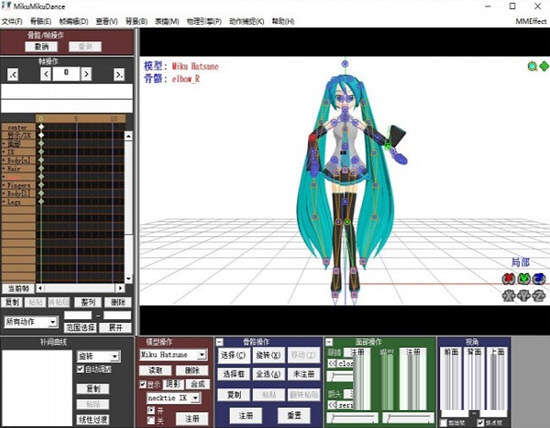This screenshot has width=550, height=428.
Task: Open the MMEffect menu
Action: click(x=531, y=21)
